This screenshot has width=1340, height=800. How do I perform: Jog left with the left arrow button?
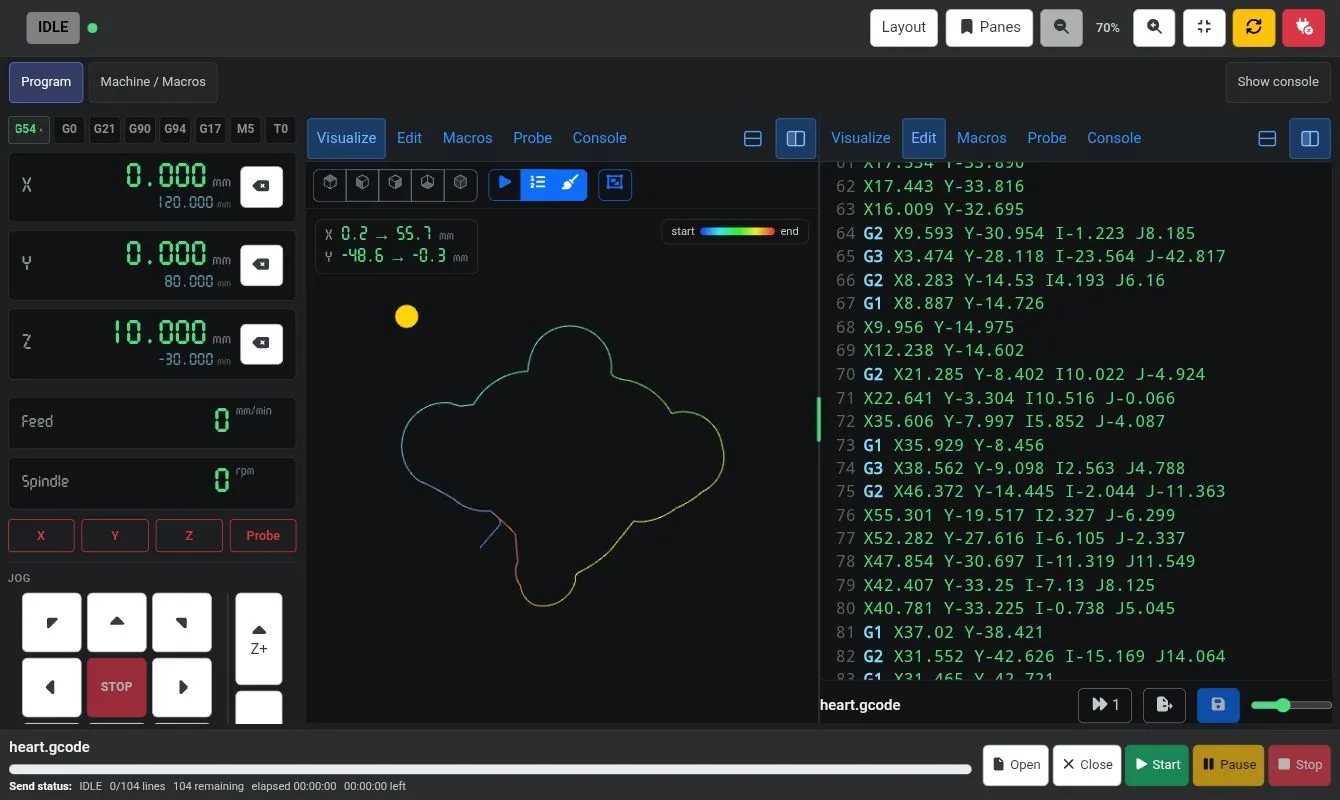click(51, 687)
